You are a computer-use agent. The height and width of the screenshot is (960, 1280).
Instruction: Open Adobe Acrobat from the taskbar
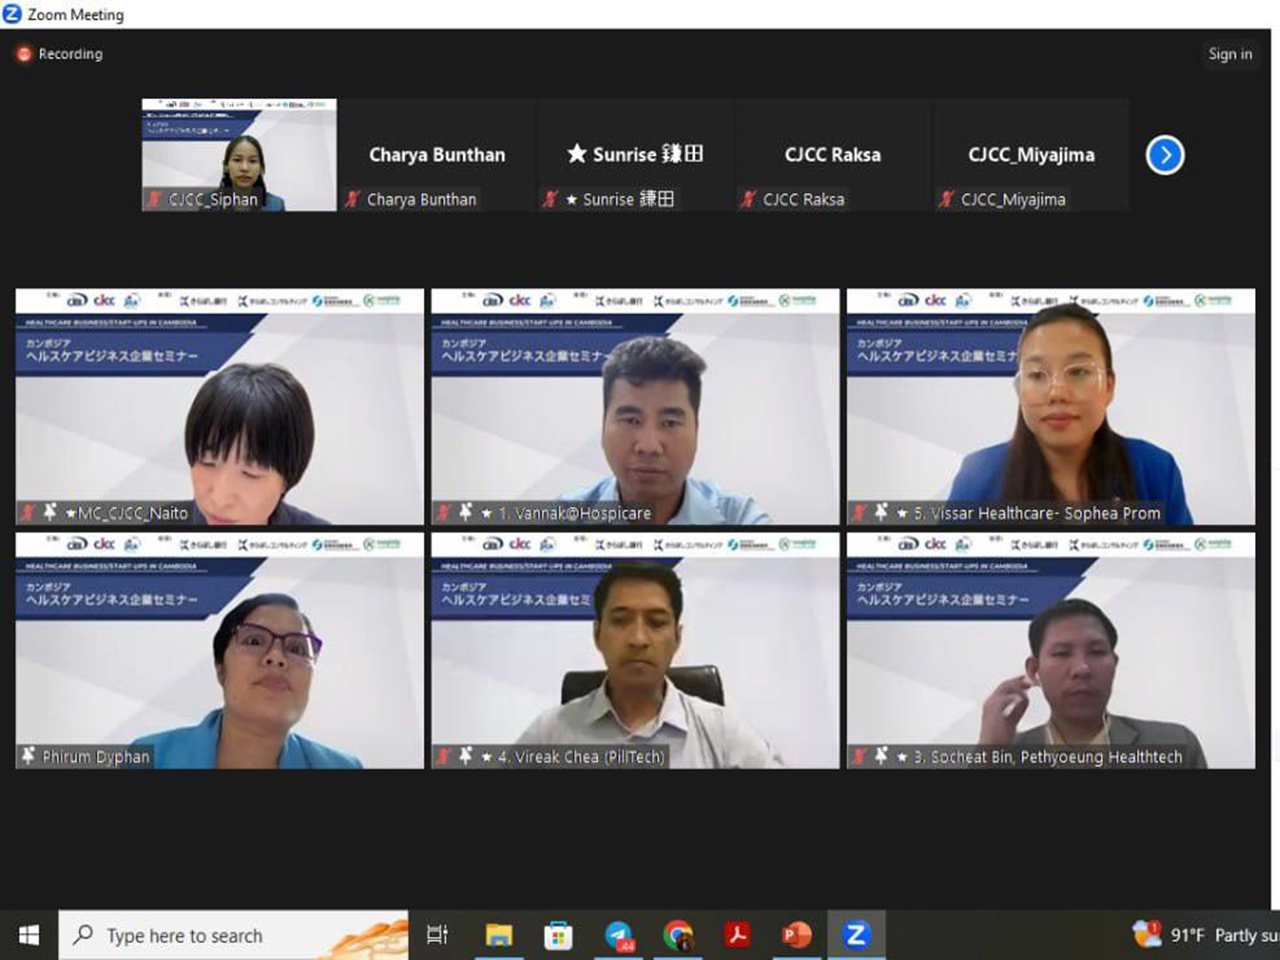pyautogui.click(x=737, y=935)
